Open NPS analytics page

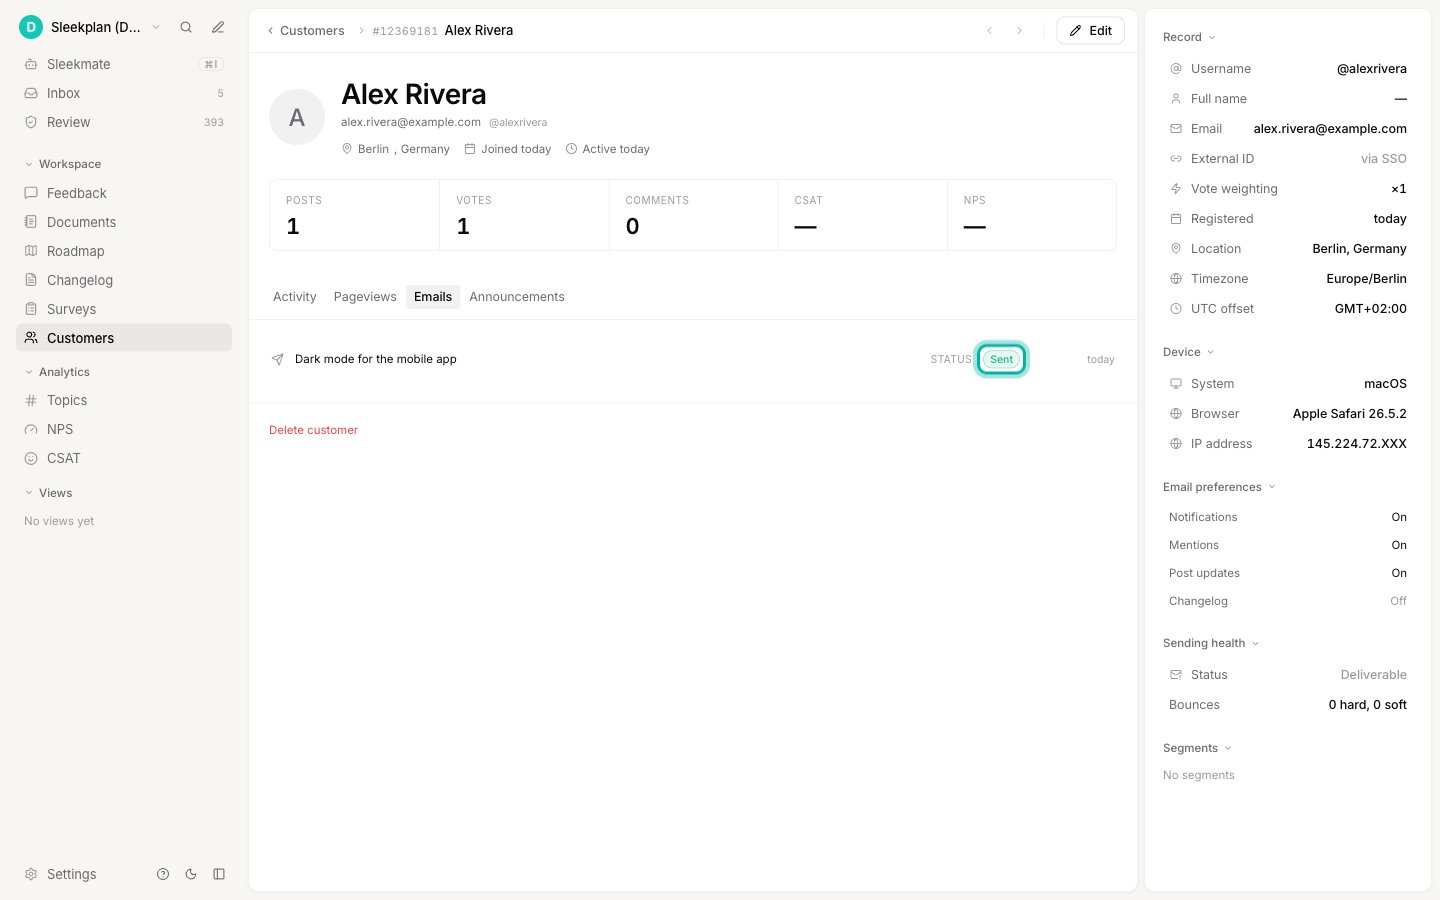coord(124,429)
